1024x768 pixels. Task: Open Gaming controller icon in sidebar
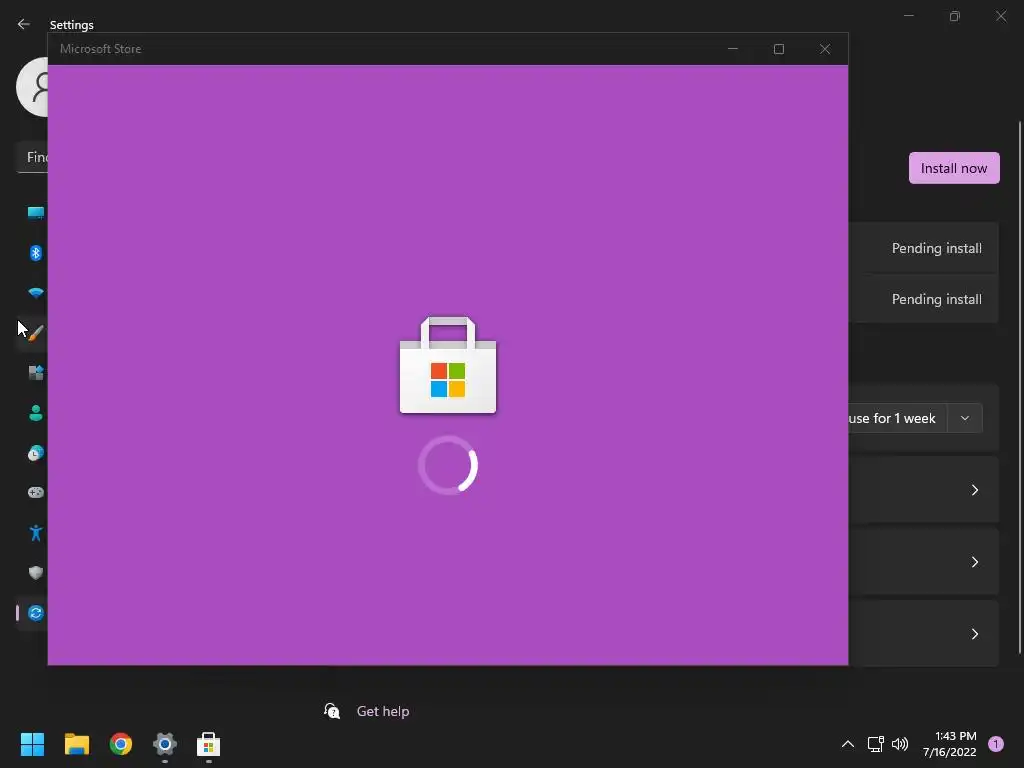coord(36,492)
